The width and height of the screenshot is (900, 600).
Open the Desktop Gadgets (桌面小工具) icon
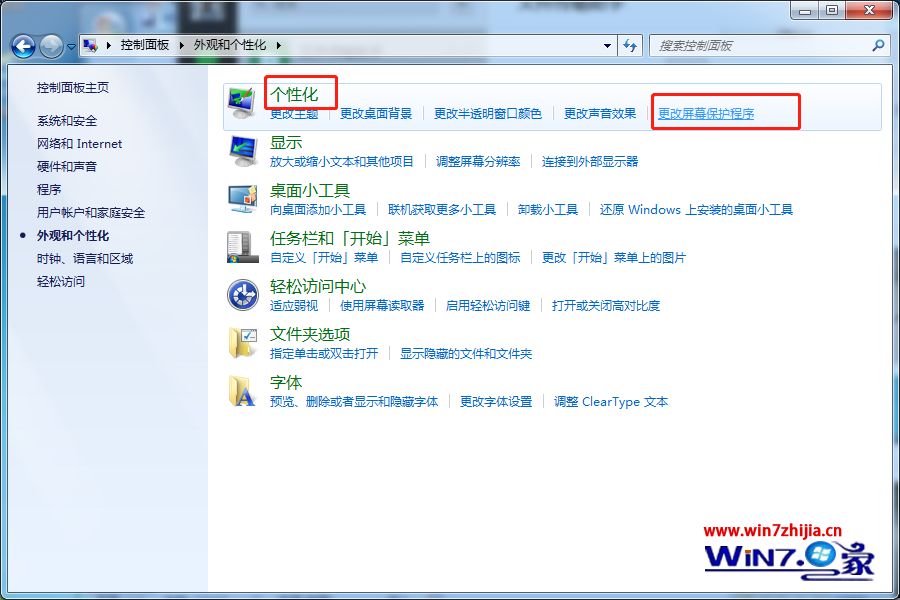(243, 199)
